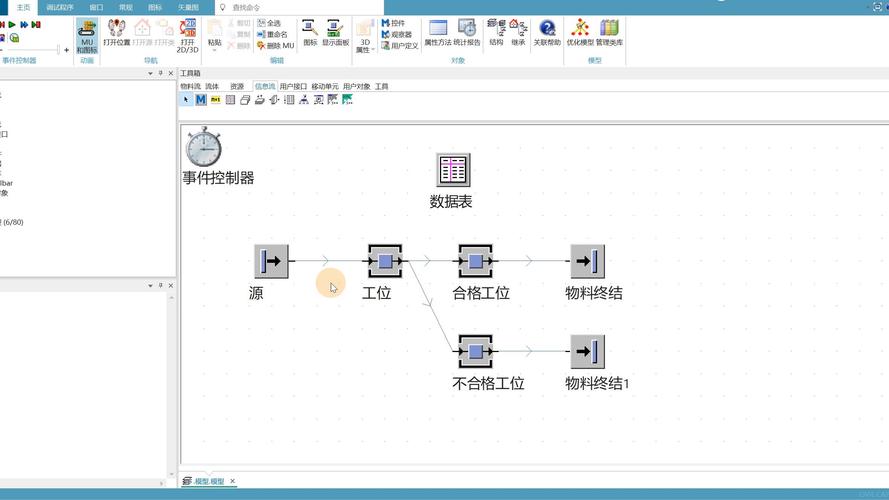Image resolution: width=889 pixels, height=500 pixels.
Task: Click 优化模型 optimize model icon
Action: (580, 33)
